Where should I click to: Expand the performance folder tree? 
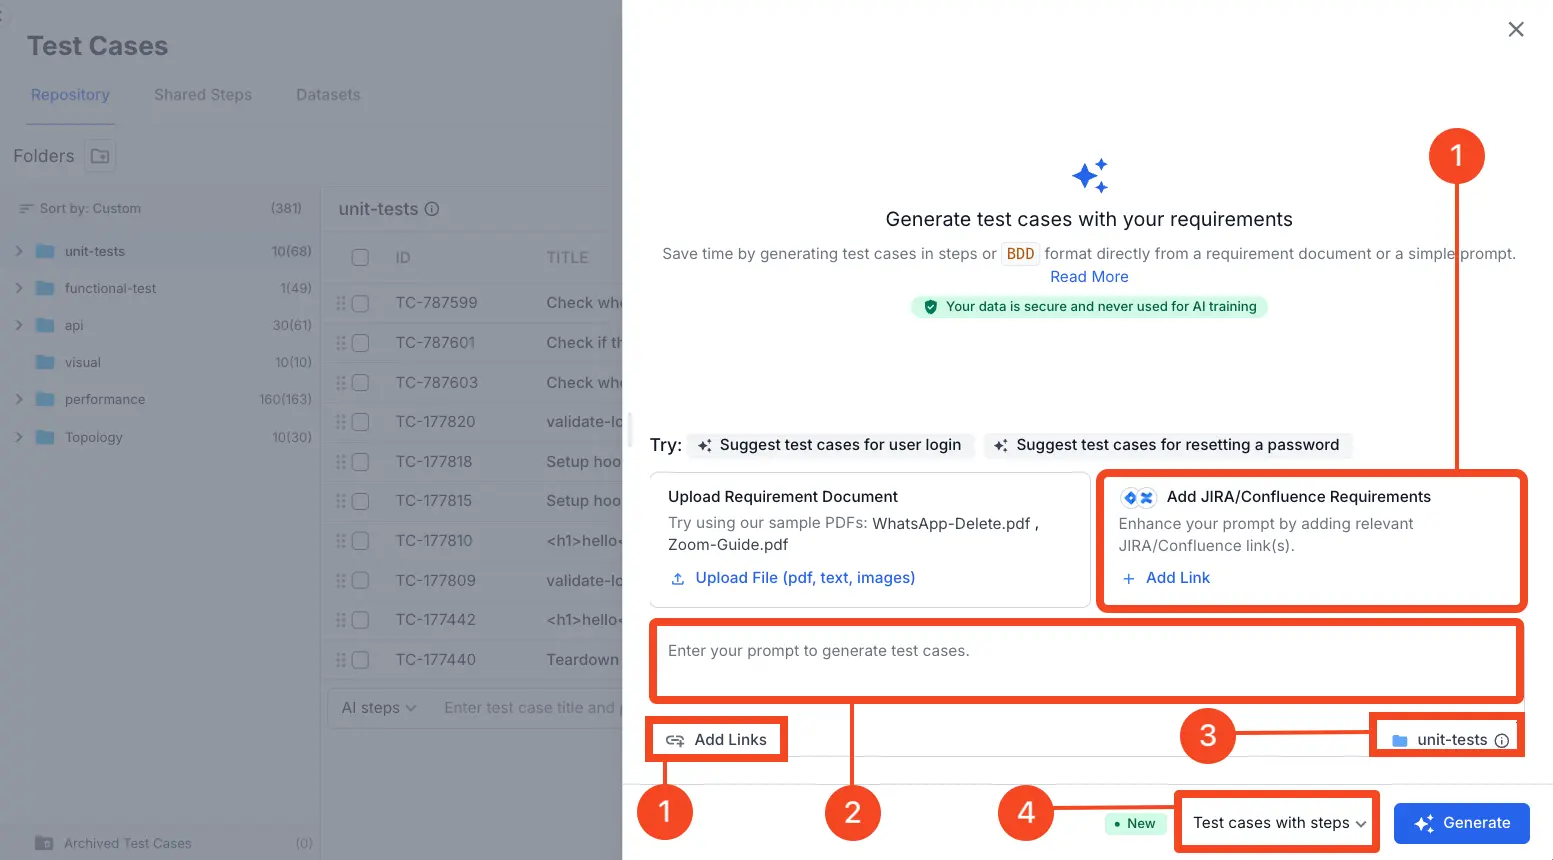(19, 399)
